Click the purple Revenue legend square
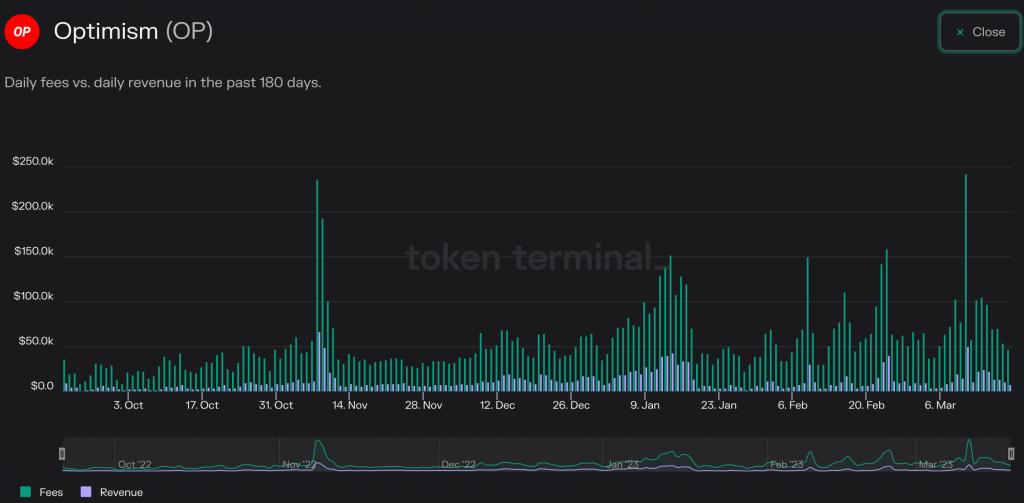 85,492
